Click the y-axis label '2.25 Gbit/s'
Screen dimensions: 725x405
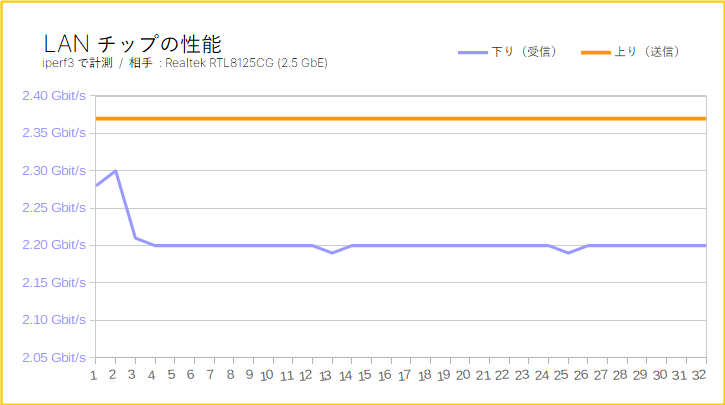point(54,208)
